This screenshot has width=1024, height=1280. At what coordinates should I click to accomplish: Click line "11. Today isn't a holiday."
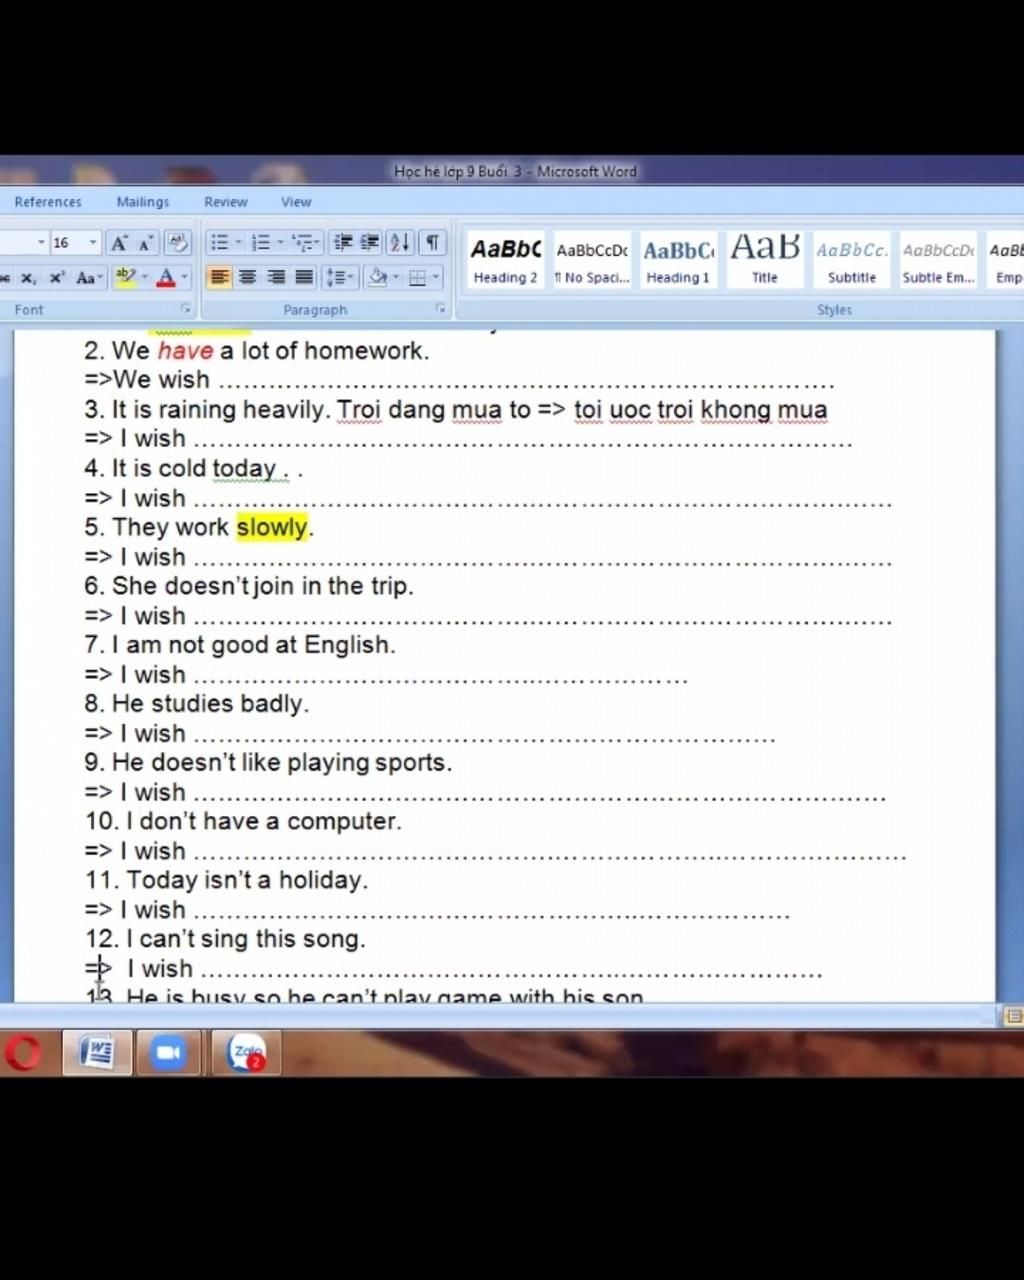[x=226, y=880]
